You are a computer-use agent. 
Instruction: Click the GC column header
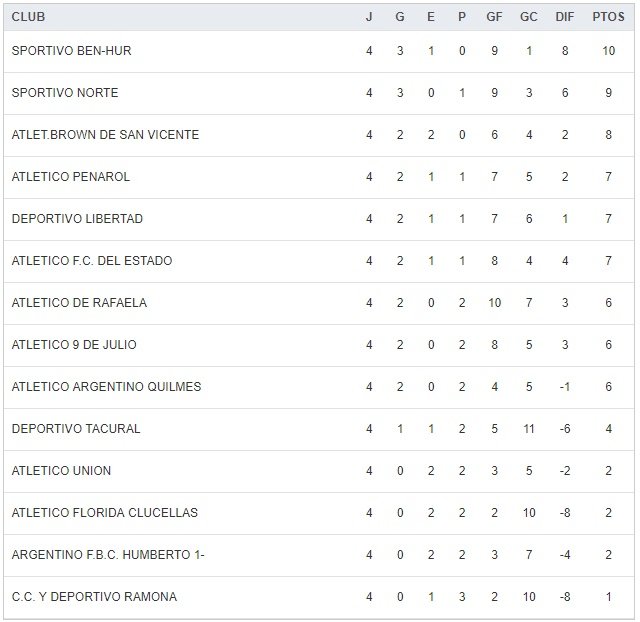(529, 17)
